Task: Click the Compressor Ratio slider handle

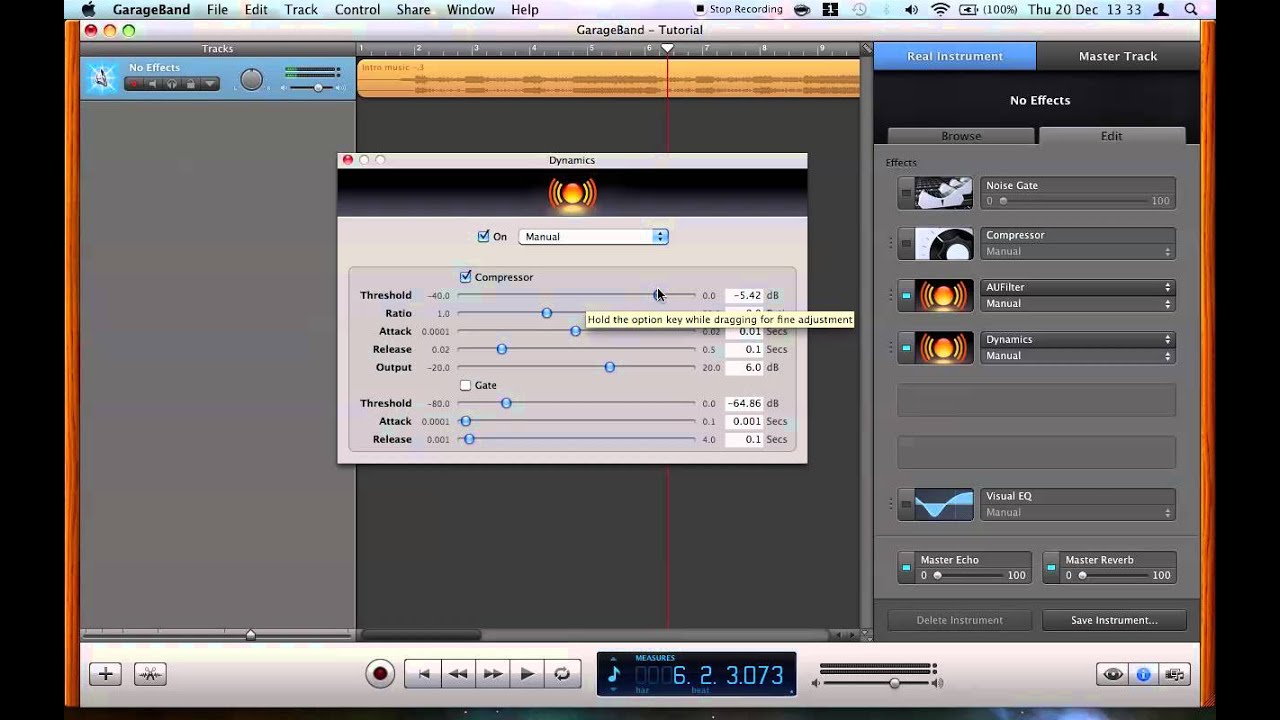Action: point(547,313)
